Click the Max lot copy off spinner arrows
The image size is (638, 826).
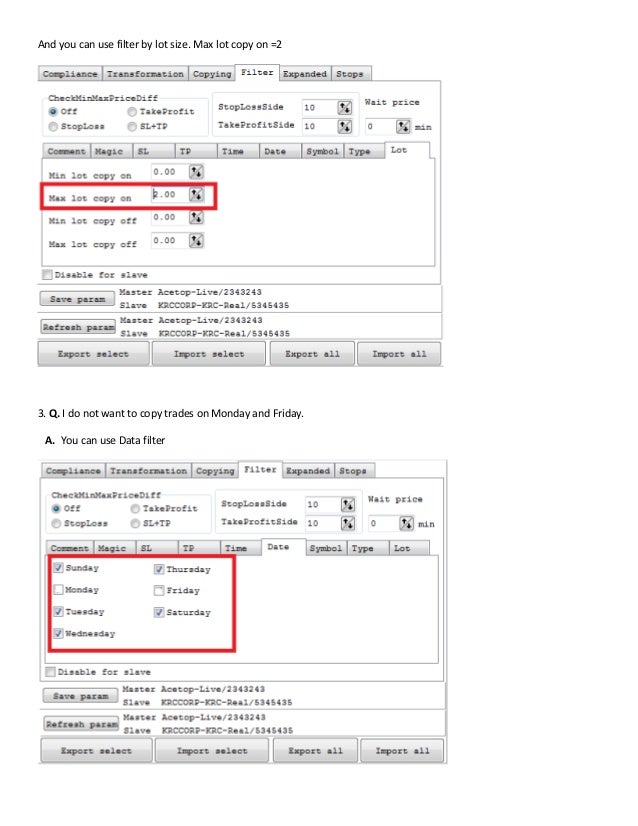196,241
